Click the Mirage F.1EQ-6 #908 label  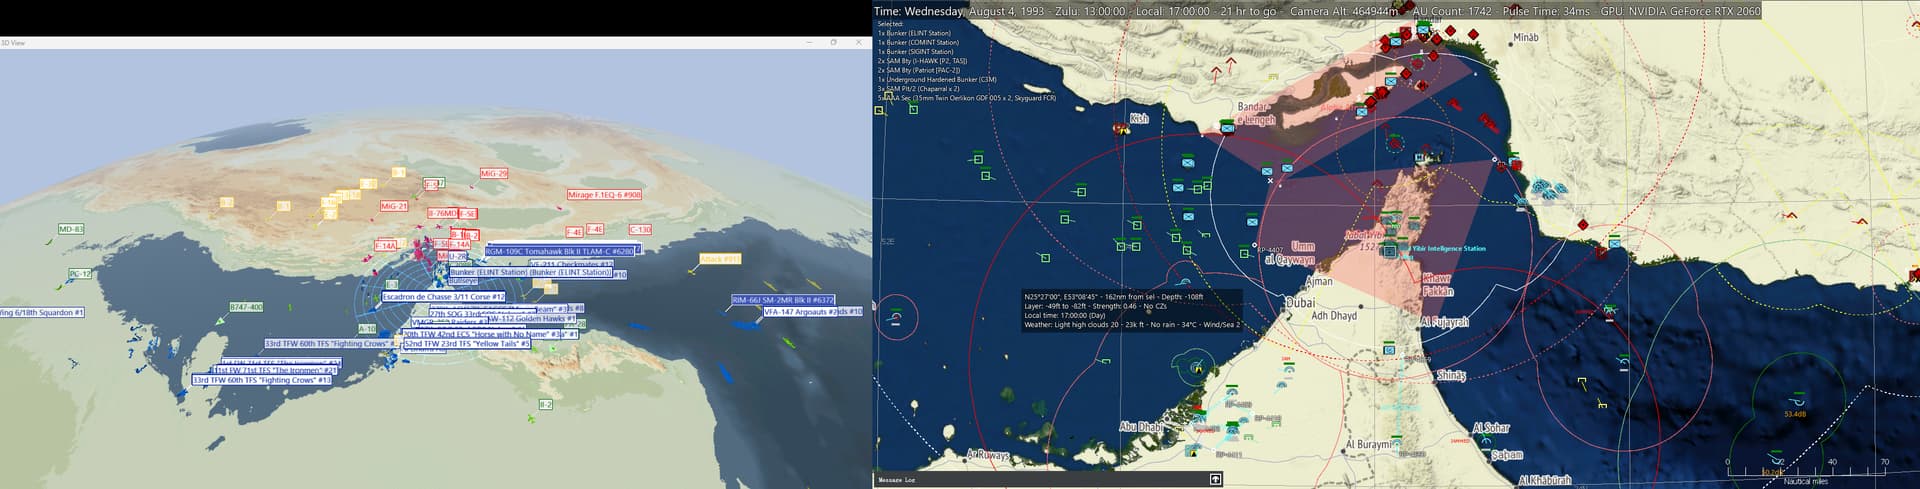604,195
